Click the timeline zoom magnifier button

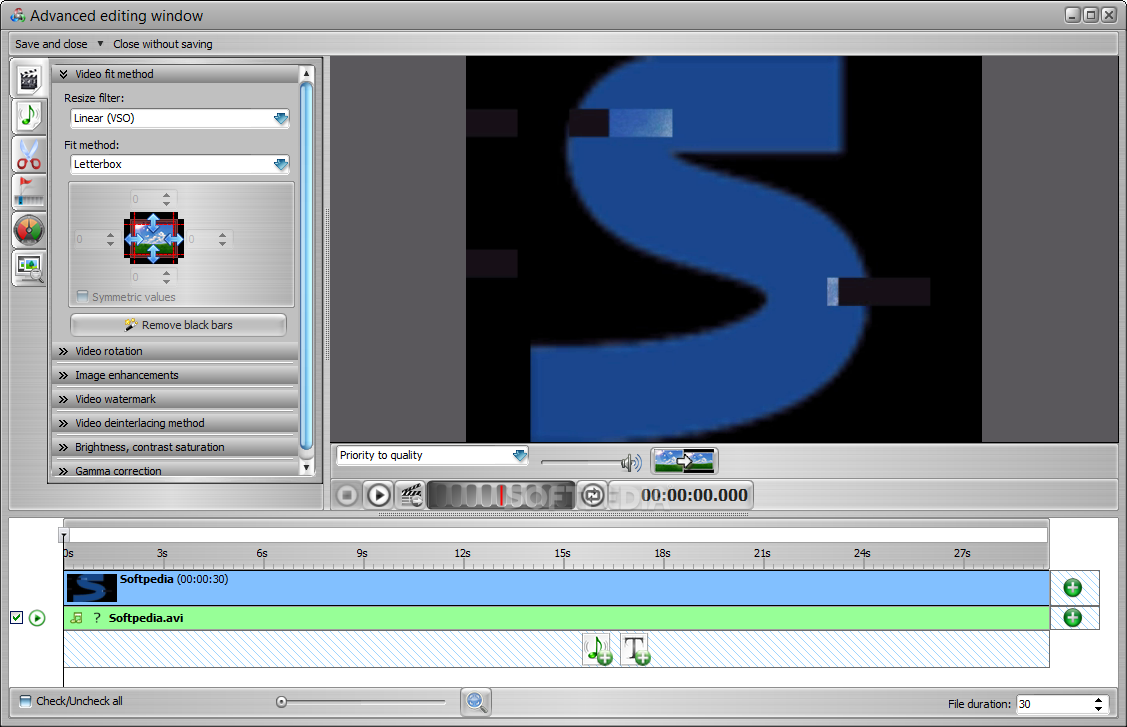[476, 702]
